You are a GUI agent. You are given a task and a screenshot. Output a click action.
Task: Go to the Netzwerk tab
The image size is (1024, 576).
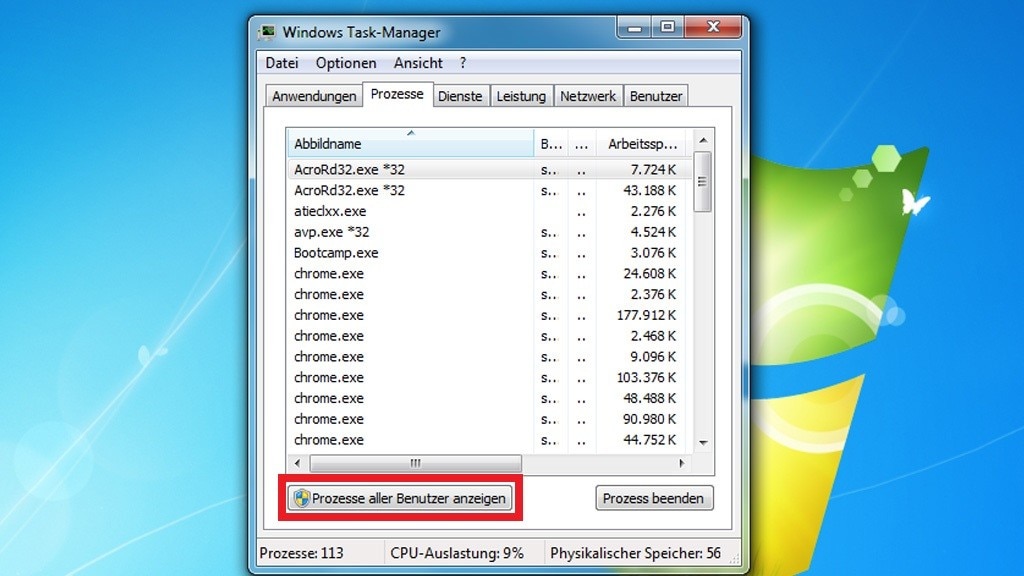[x=588, y=96]
